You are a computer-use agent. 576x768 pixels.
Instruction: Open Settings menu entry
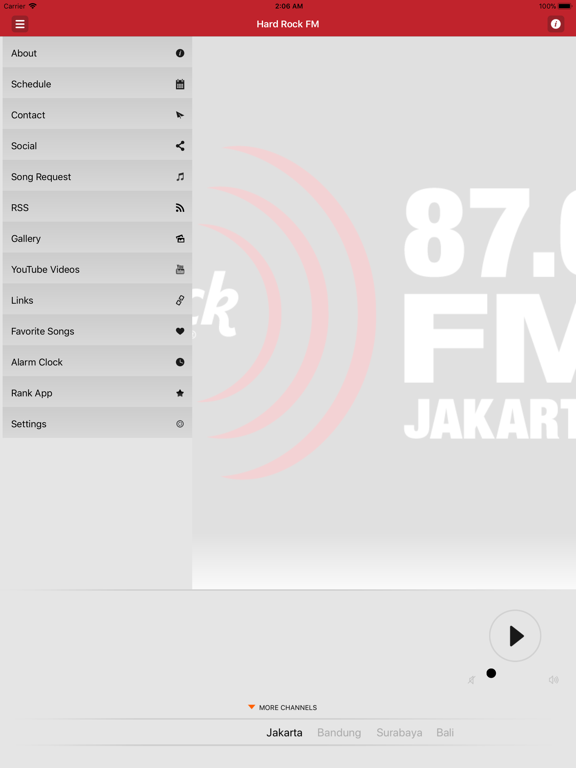point(97,423)
